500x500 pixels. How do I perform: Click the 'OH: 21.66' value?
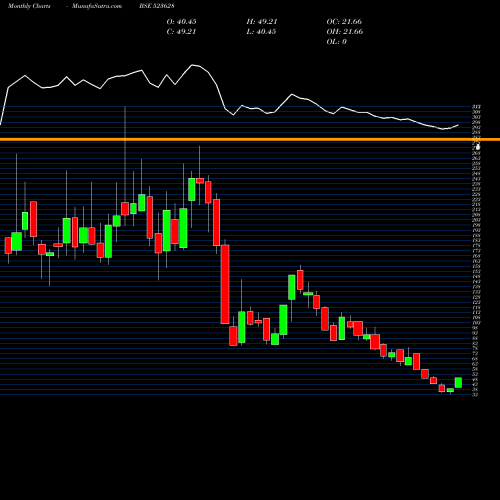point(345,32)
